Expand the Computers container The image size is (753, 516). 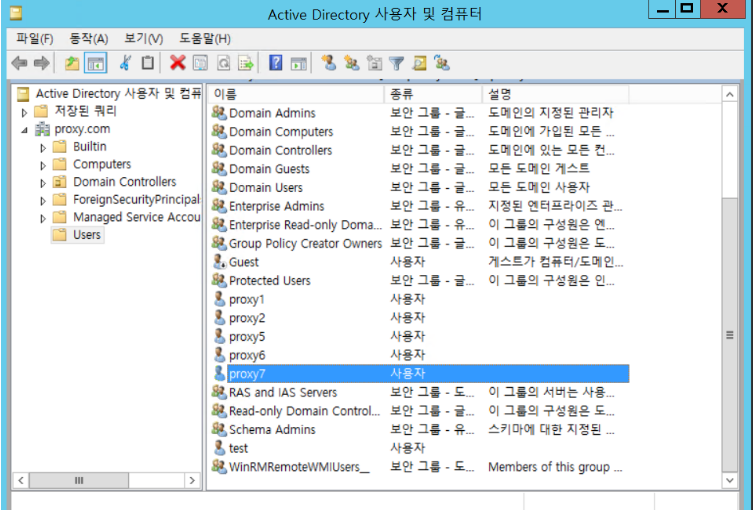point(43,166)
